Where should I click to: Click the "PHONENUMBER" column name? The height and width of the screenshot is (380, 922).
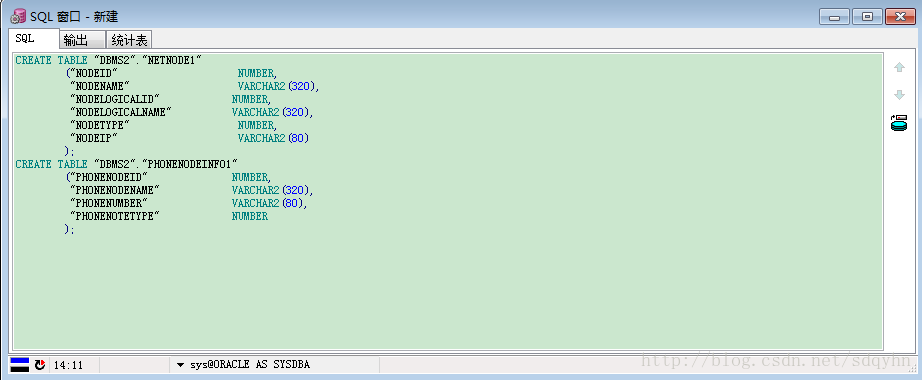(109, 203)
